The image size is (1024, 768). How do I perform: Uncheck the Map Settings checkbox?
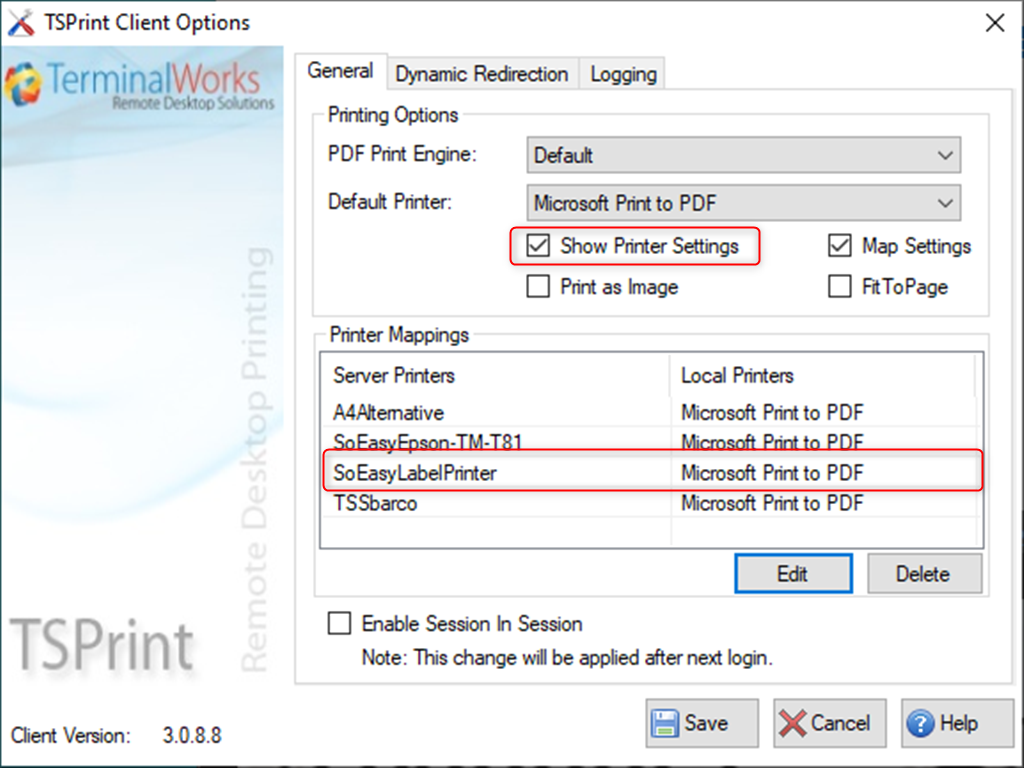840,246
